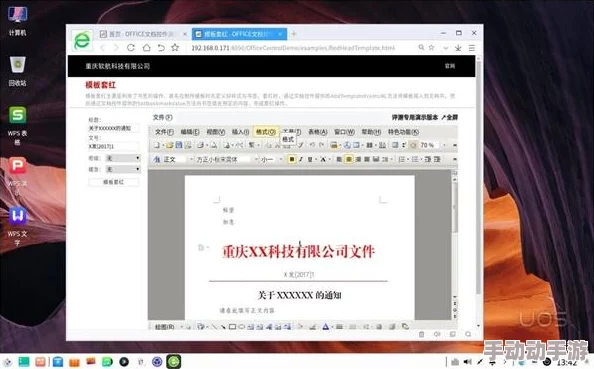The image size is (594, 369).
Task: Open the 视图(V) menu
Action: coord(216,132)
